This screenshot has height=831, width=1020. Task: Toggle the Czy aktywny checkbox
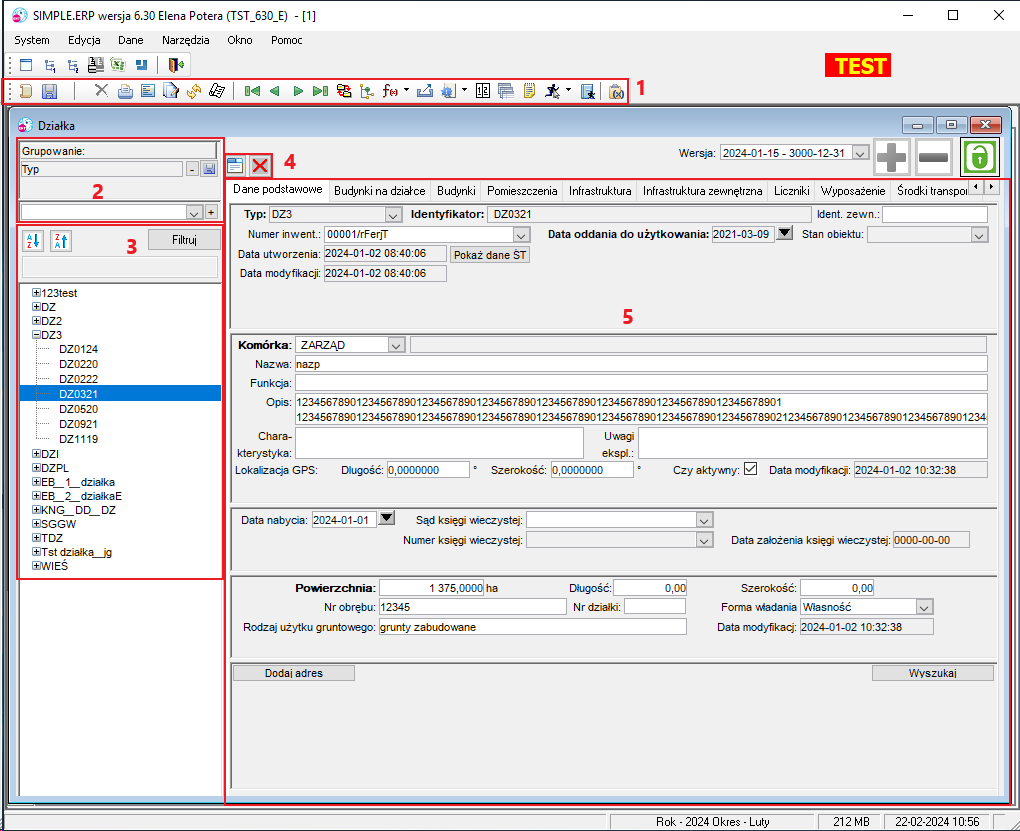(750, 469)
